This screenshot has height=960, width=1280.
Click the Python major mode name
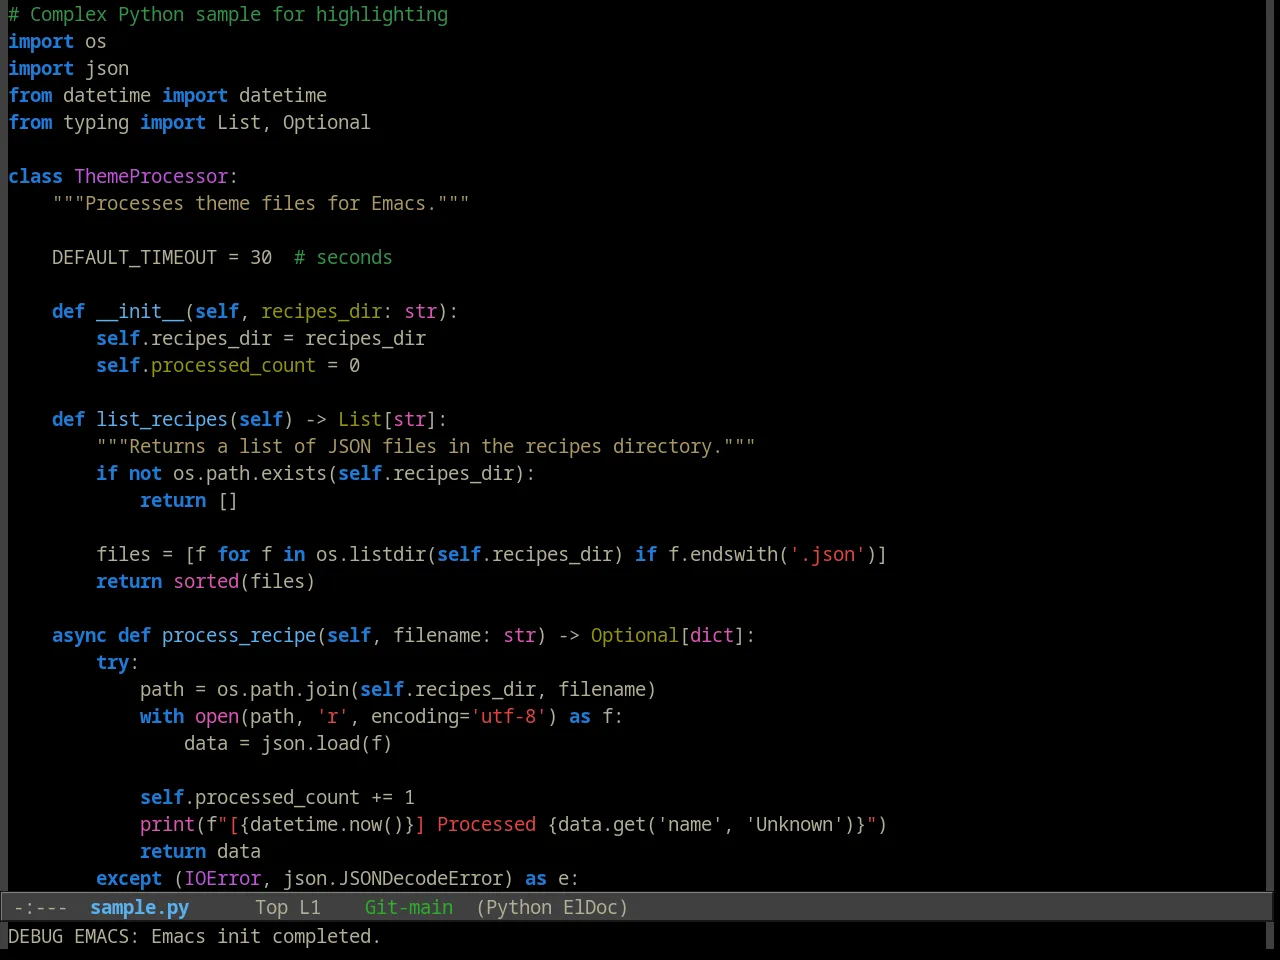518,907
